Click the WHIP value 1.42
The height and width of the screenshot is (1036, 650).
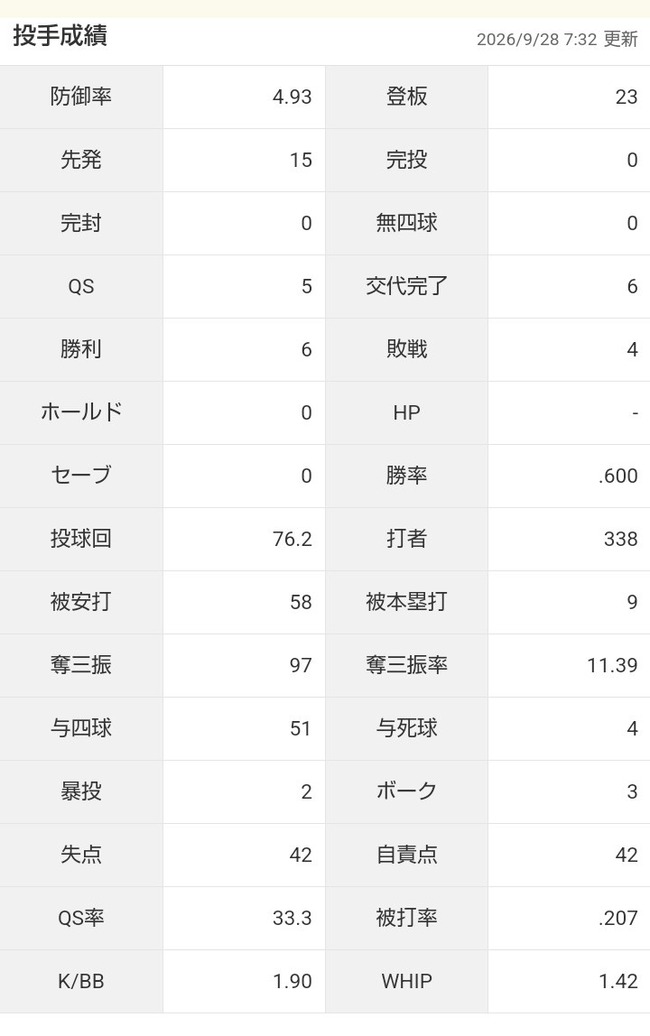tap(618, 981)
